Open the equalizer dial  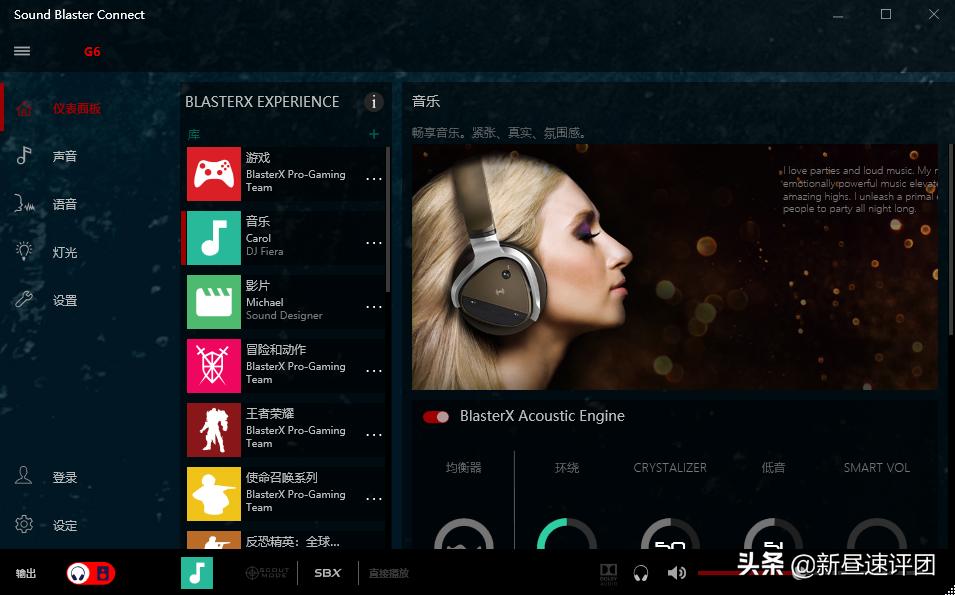[463, 534]
